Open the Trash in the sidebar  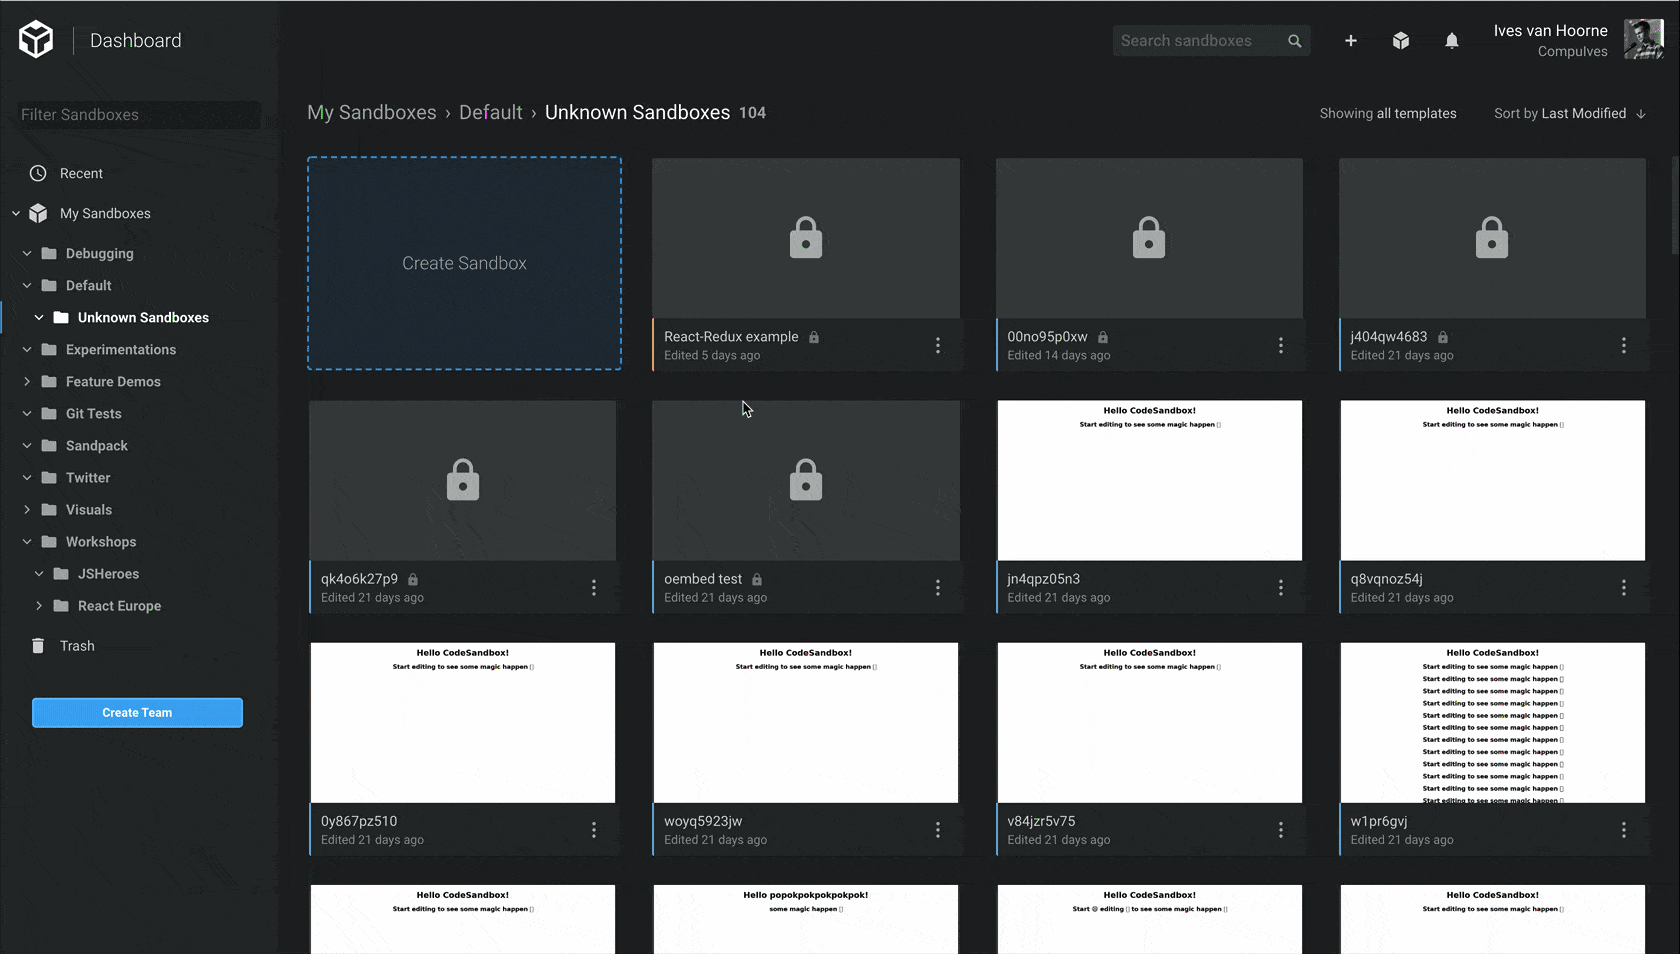(75, 645)
